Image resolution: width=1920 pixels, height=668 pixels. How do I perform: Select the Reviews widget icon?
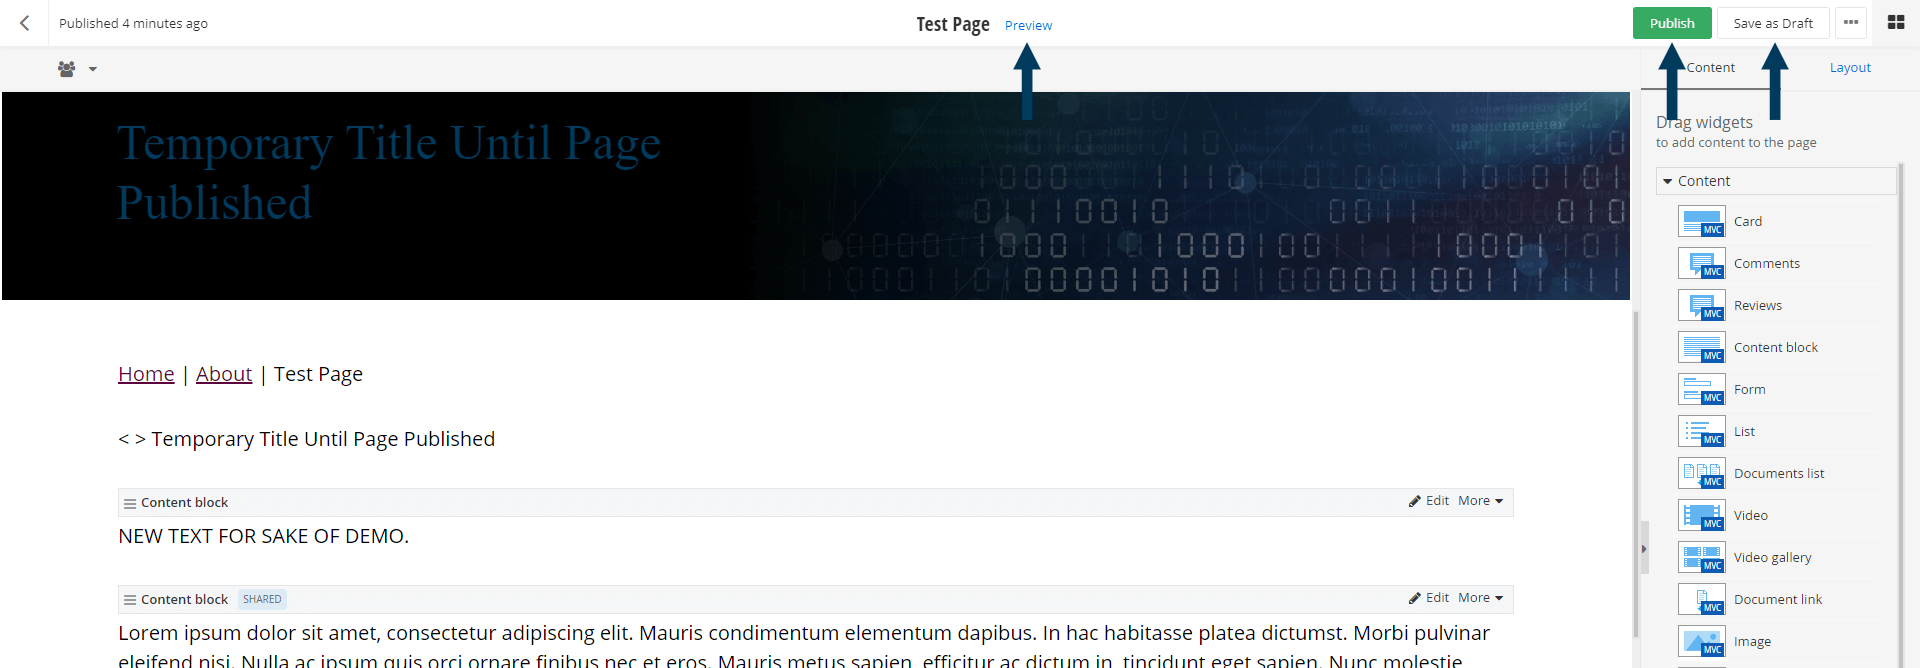coord(1701,306)
